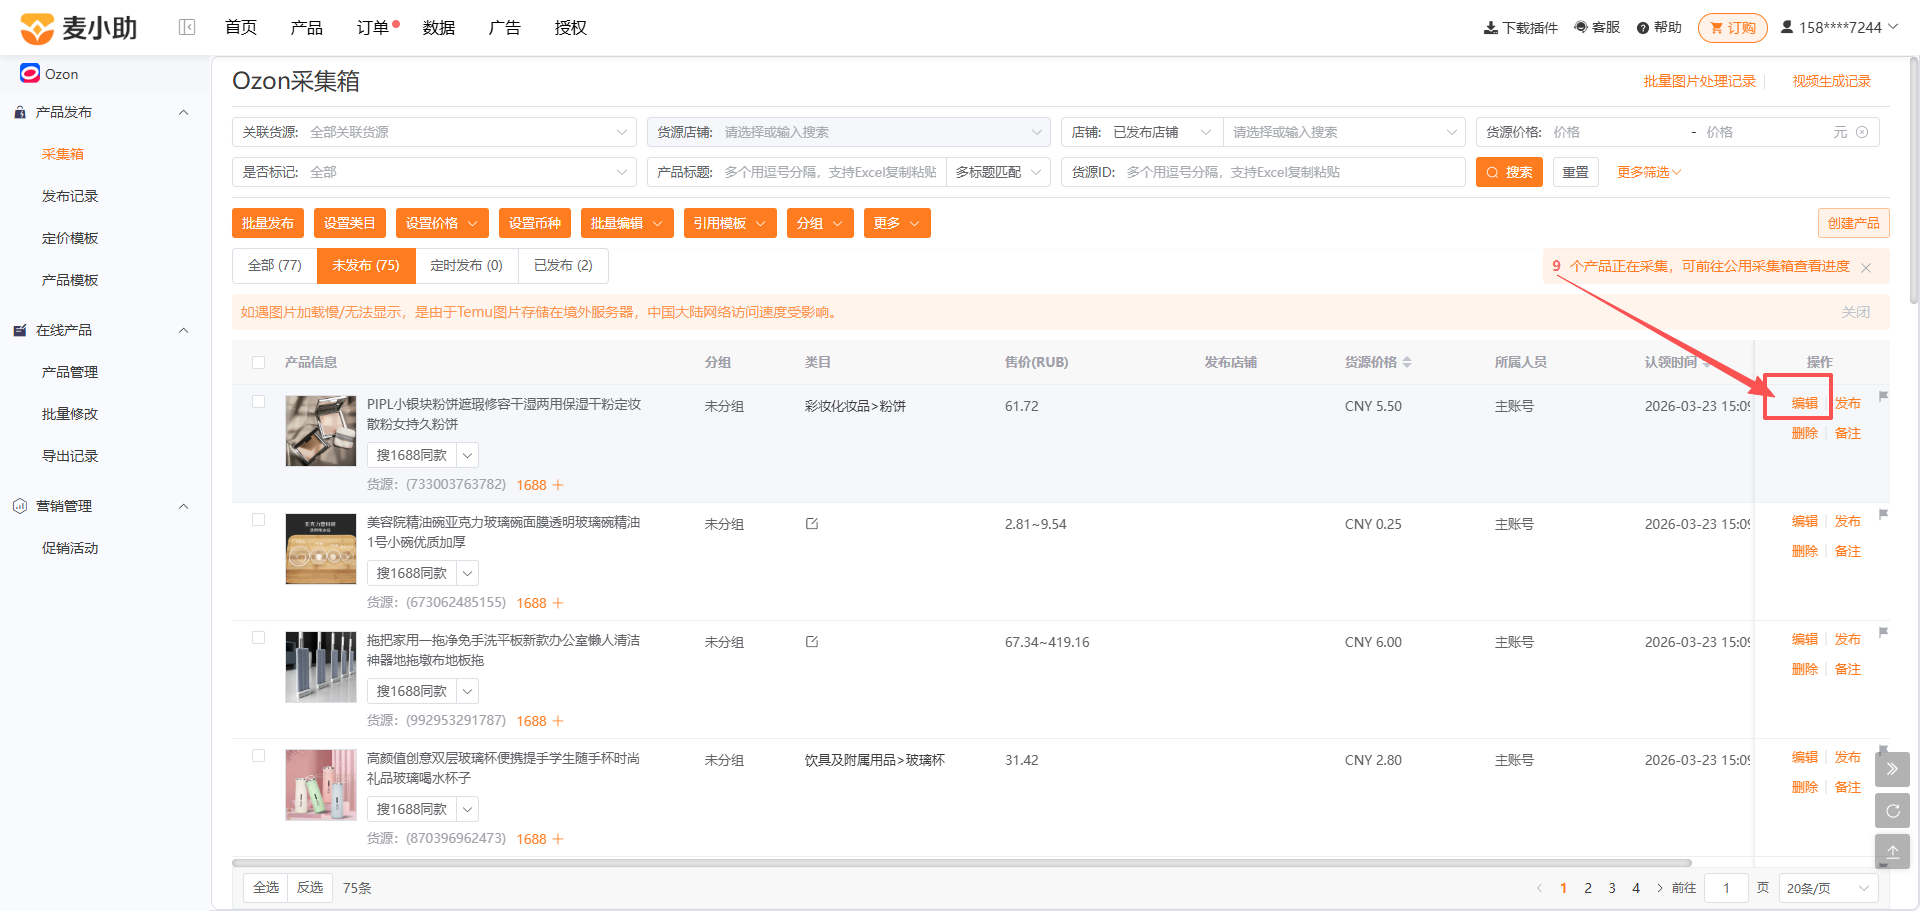Collapse the 产品发布 sidebar section
Image resolution: width=1920 pixels, height=911 pixels.
(x=183, y=112)
